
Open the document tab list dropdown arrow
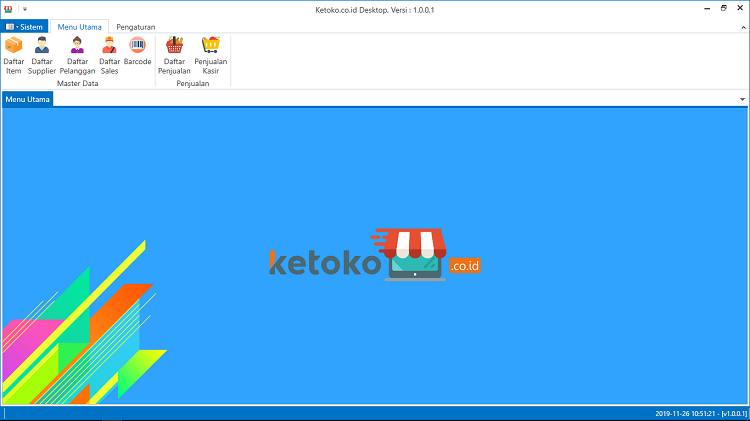pos(742,100)
